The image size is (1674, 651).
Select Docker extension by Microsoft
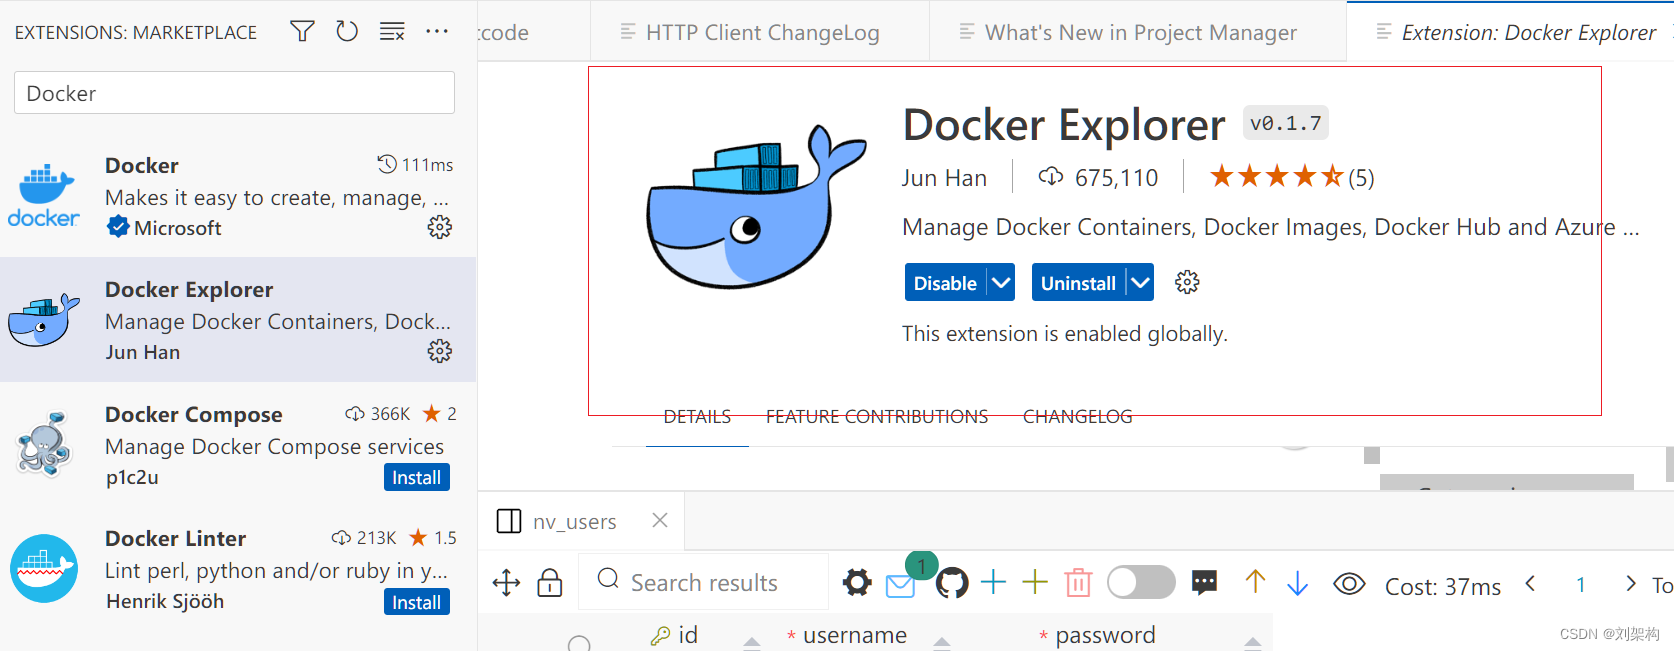tap(238, 196)
